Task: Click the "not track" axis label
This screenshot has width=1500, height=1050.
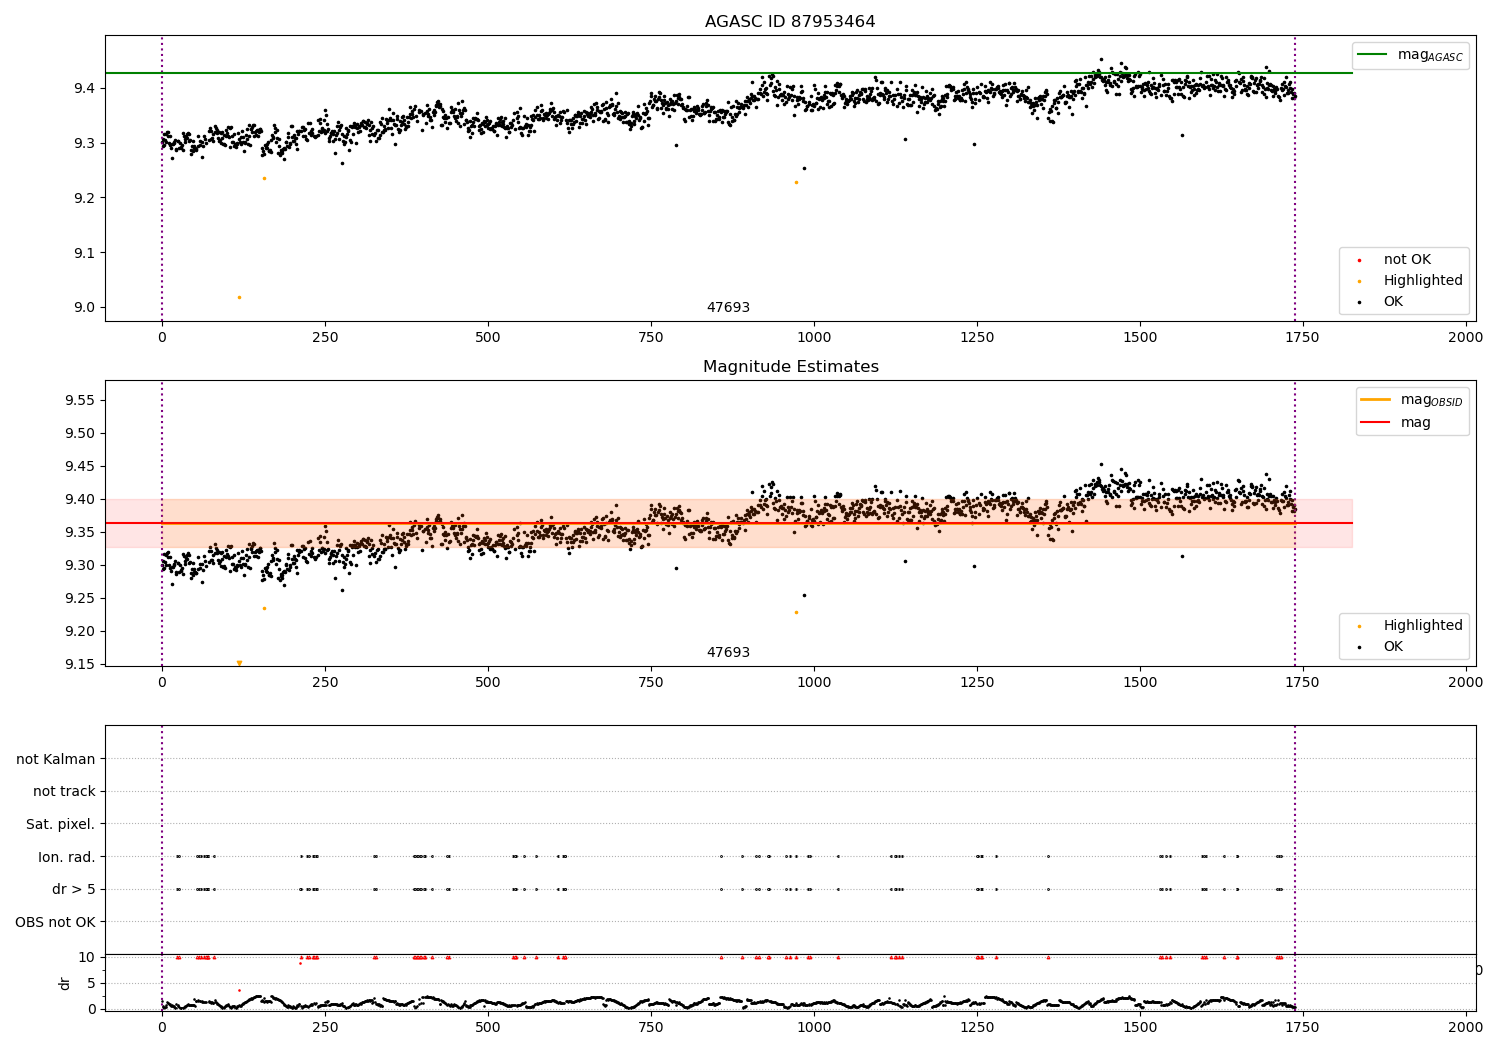Action: pyautogui.click(x=64, y=792)
